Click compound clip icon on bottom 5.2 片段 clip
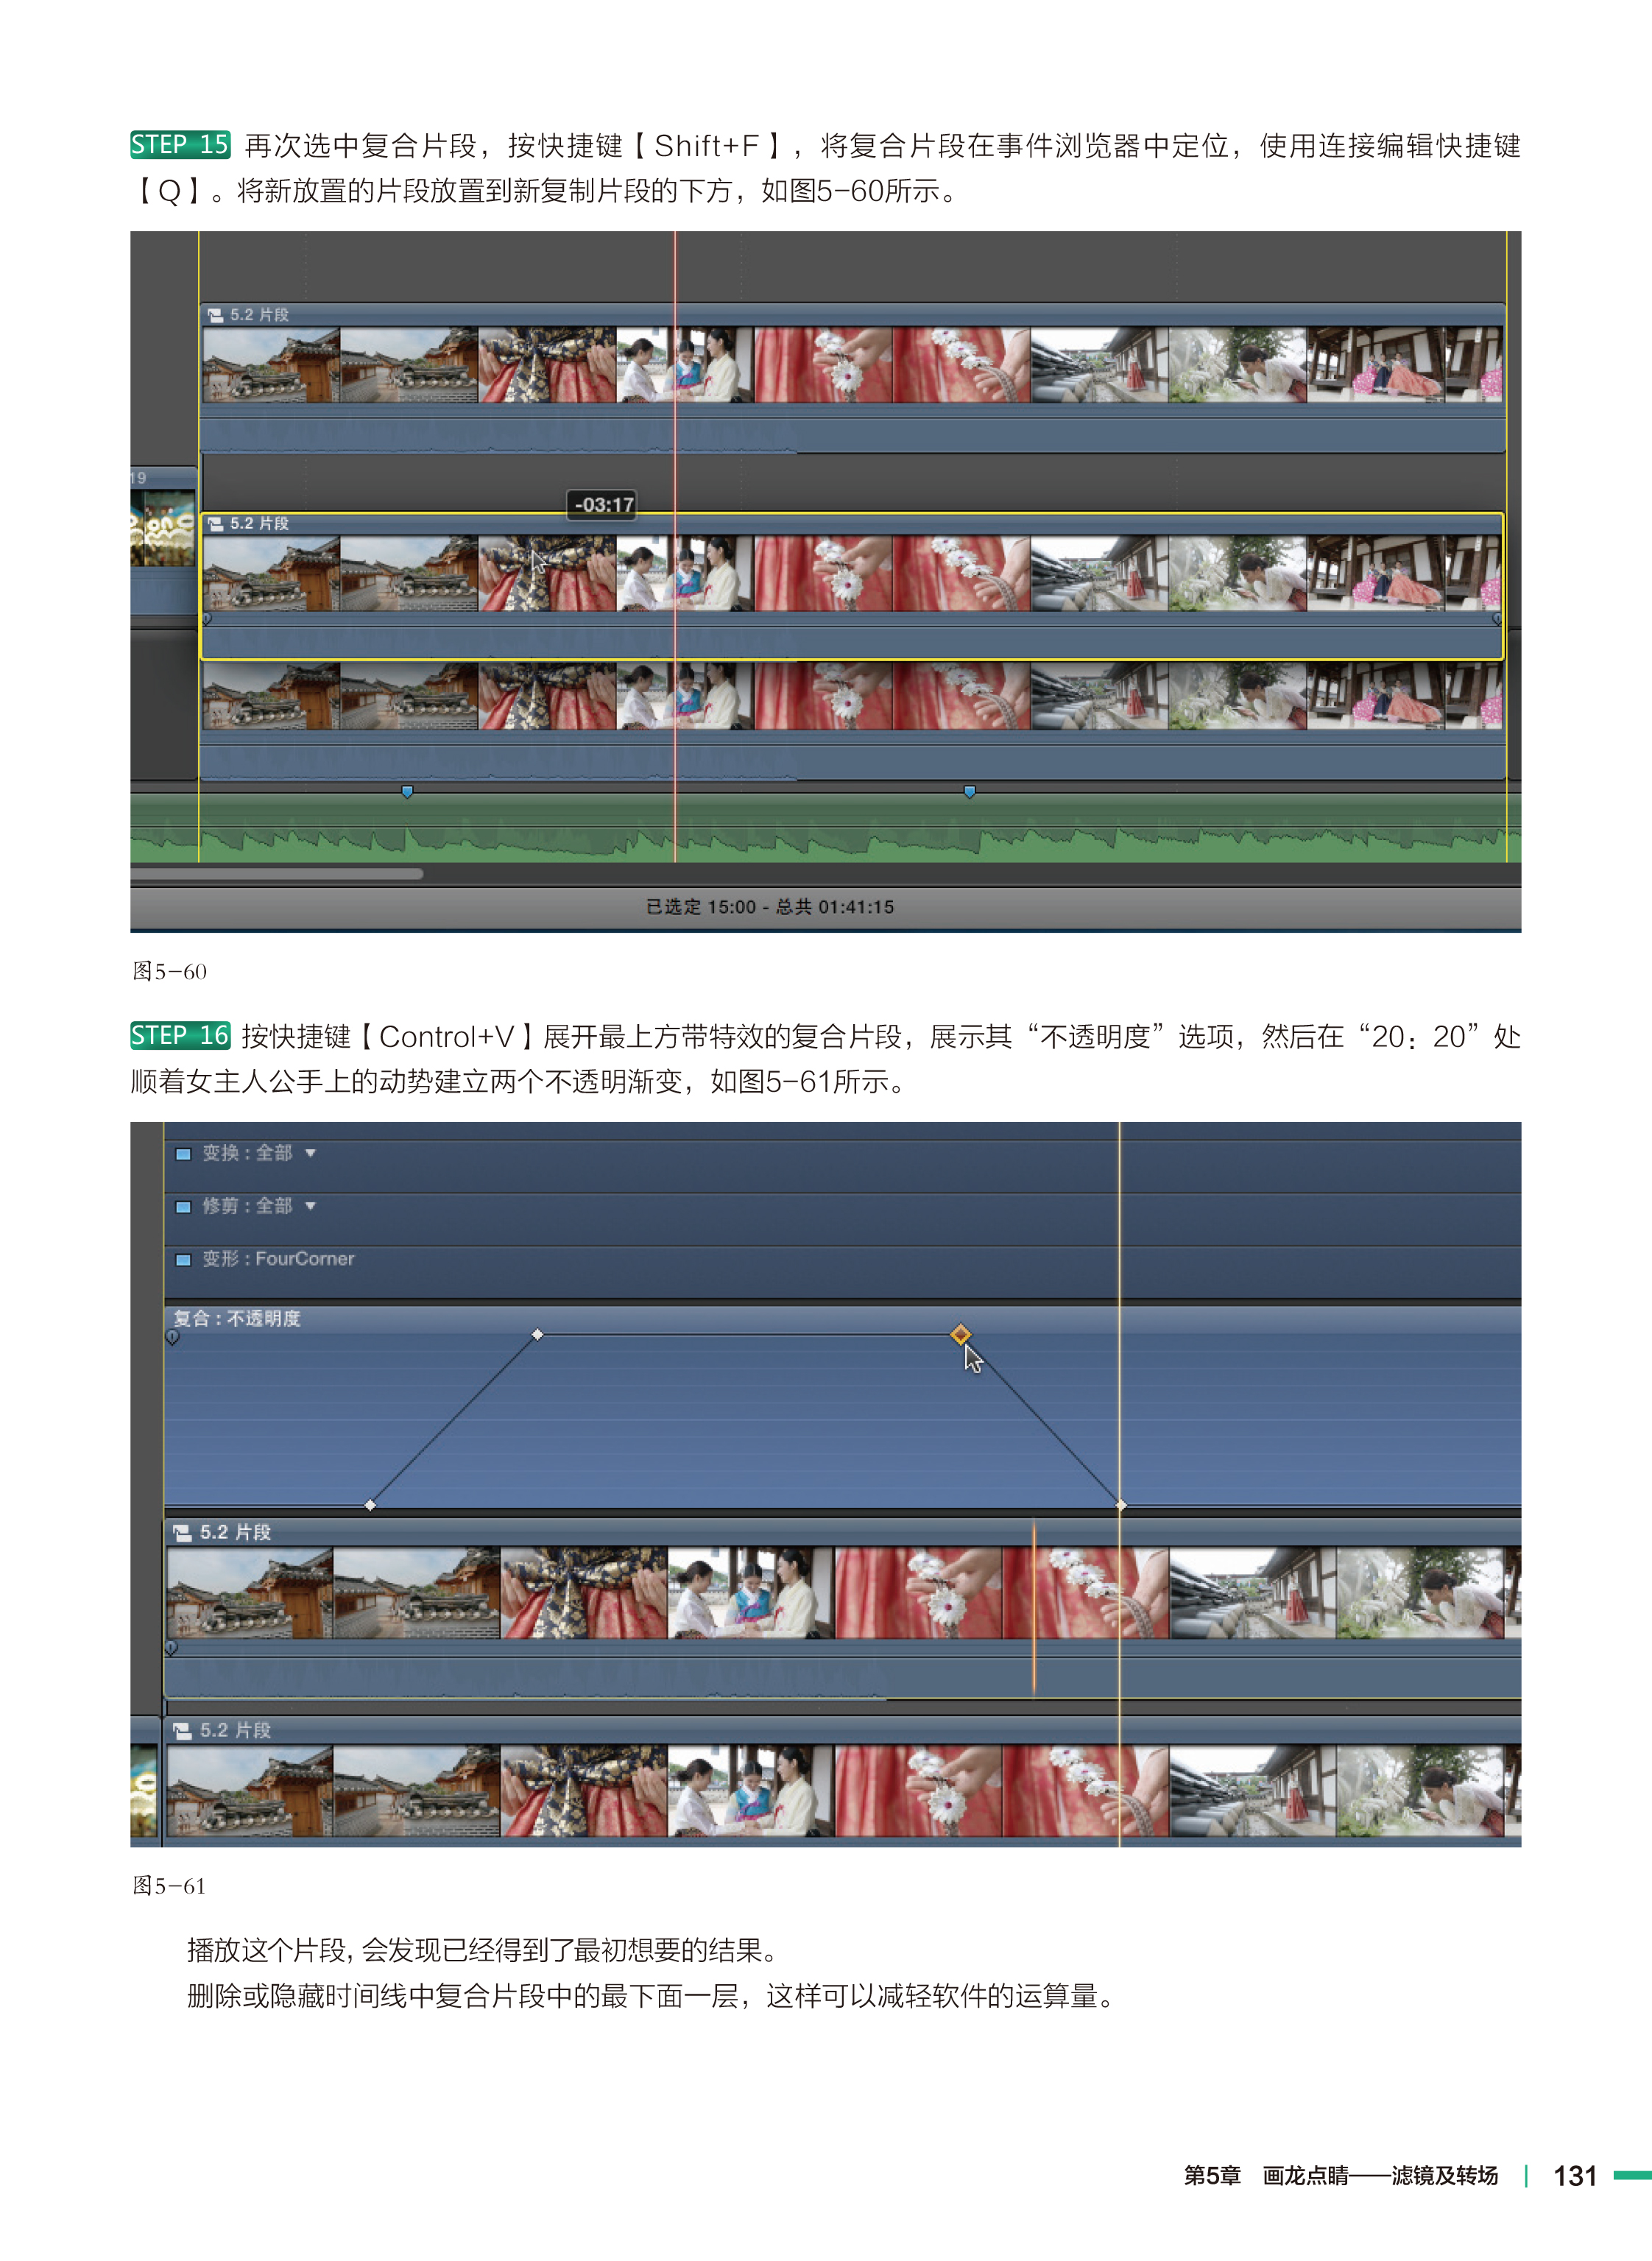This screenshot has height=2261, width=1652. point(182,1730)
